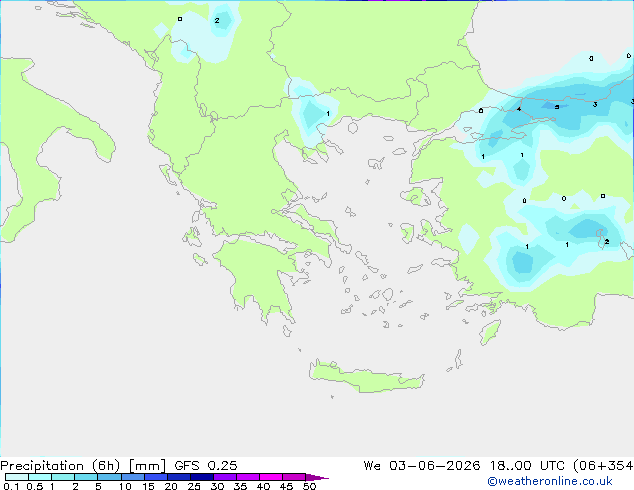
Task: Click the '15' legend scale label
Action: (148, 486)
